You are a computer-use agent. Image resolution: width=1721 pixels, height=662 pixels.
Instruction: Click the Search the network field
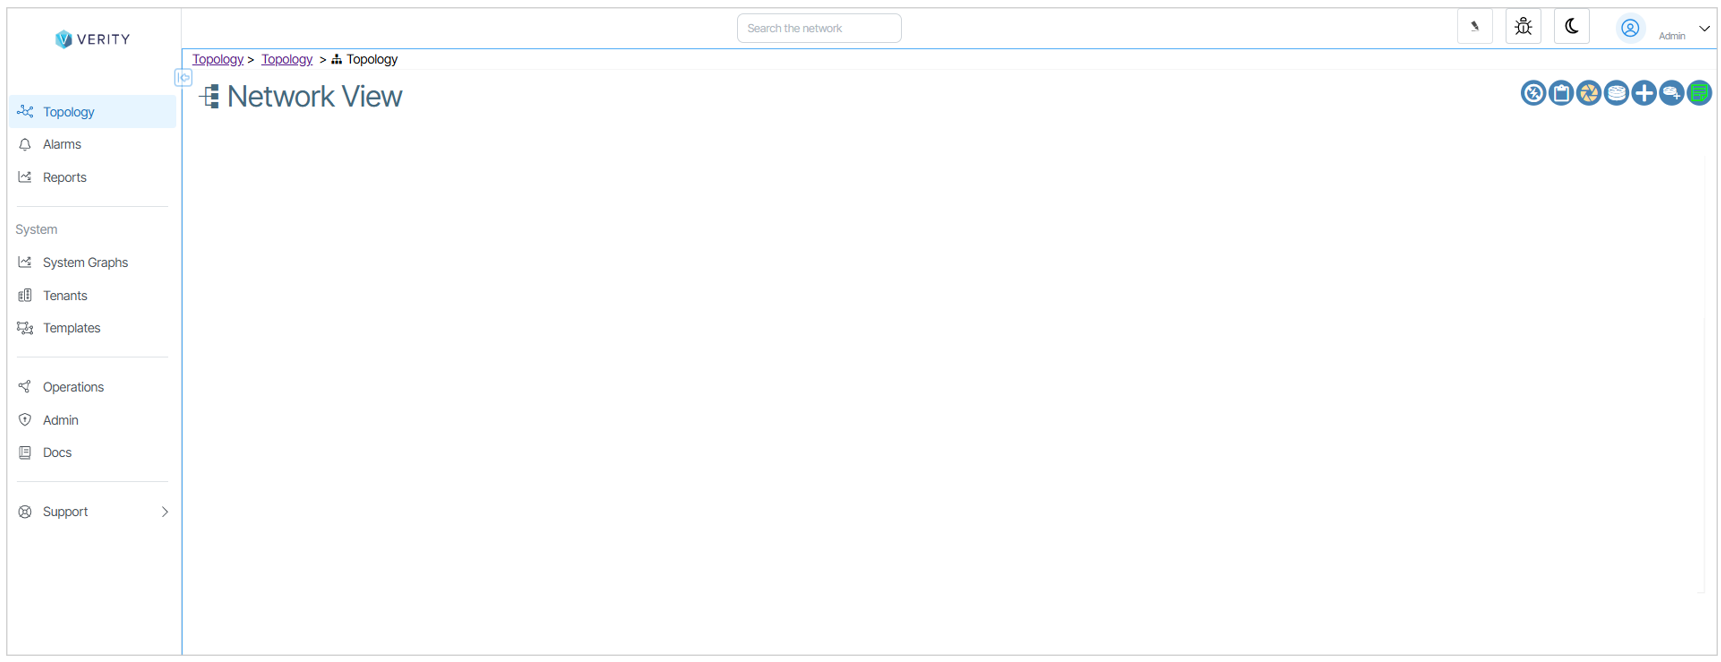(819, 28)
